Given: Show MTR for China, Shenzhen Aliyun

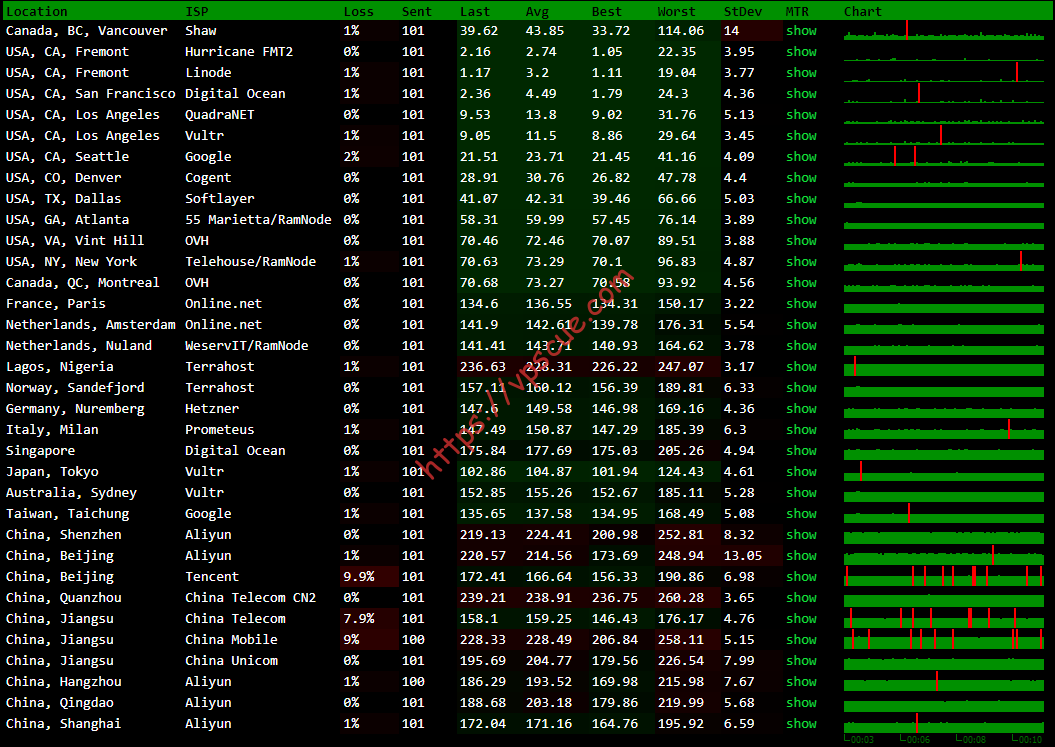Looking at the screenshot, I should (x=801, y=534).
